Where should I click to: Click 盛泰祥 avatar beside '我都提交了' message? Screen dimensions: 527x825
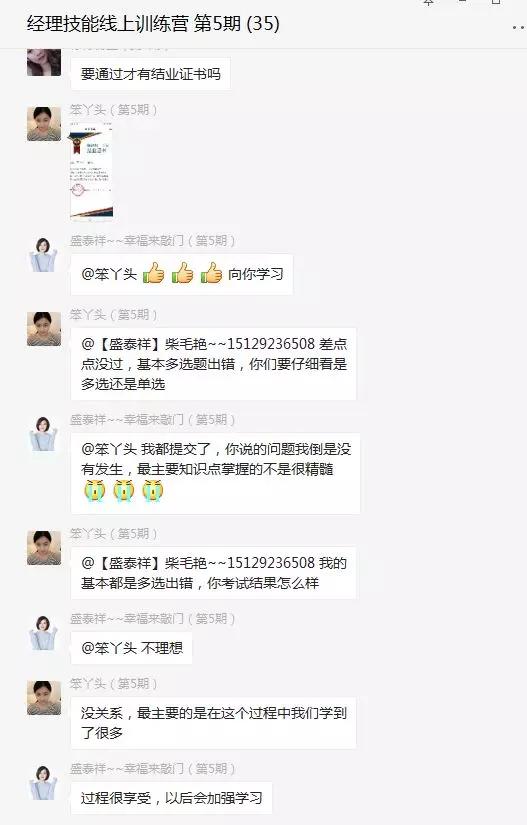tap(44, 434)
